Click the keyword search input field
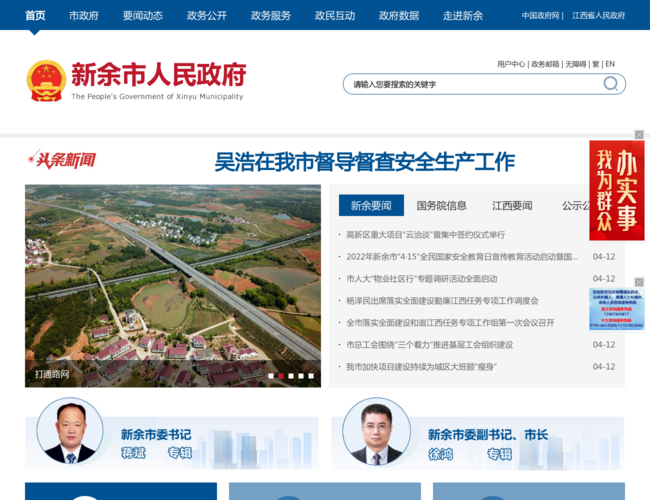The width and height of the screenshot is (650, 500). point(470,84)
